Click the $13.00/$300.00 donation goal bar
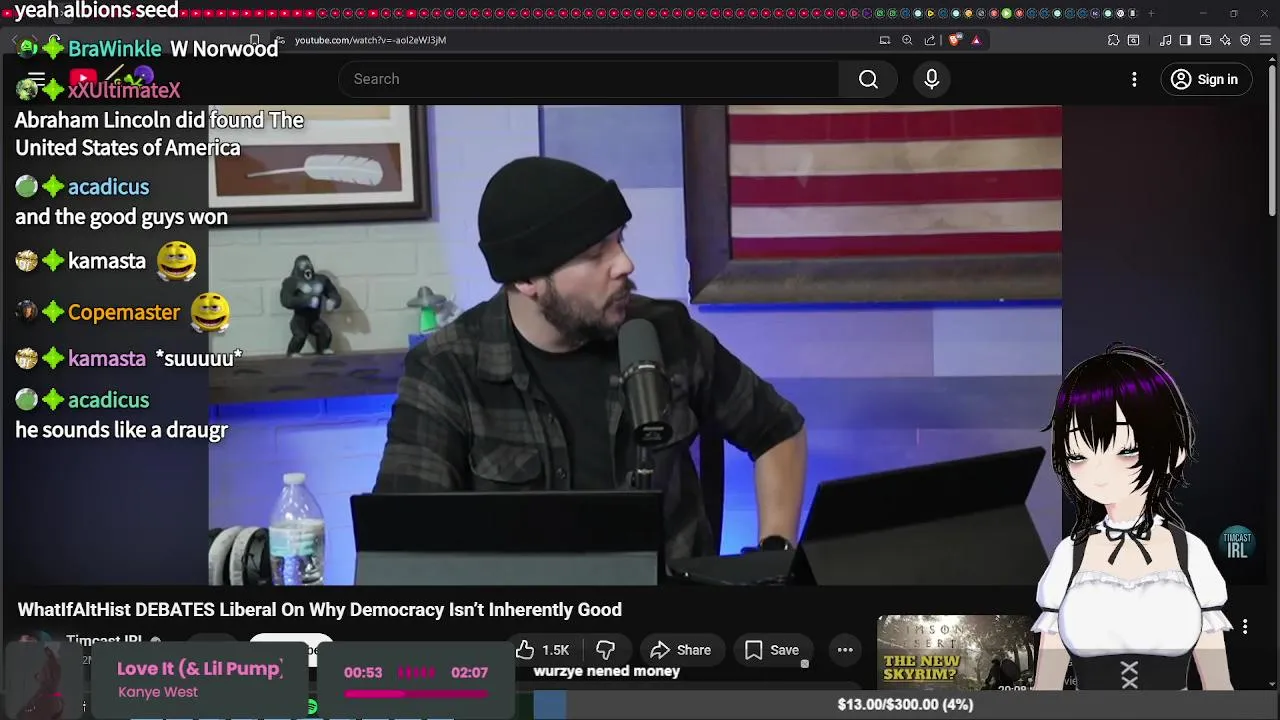This screenshot has height=720, width=1280. [905, 704]
